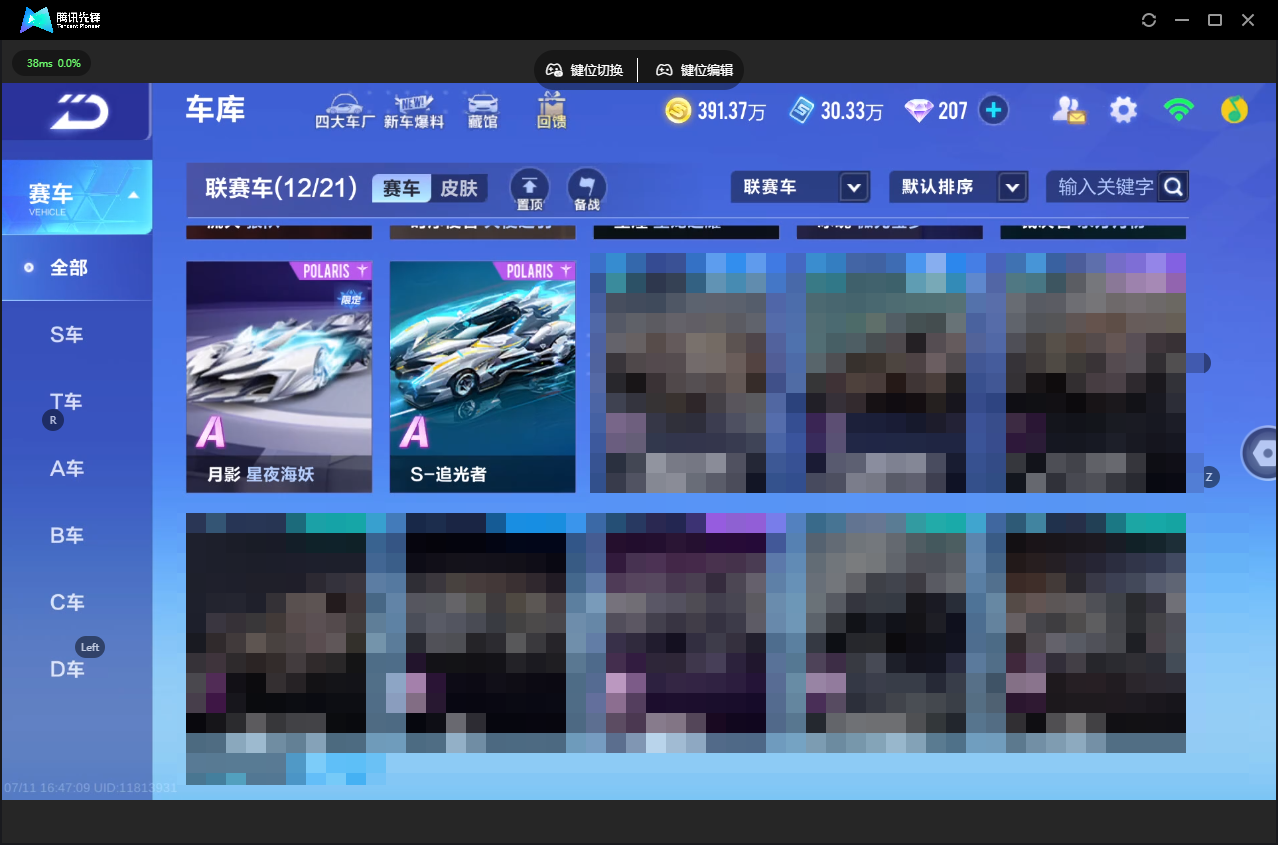This screenshot has height=845, width=1278.
Task: Select the S-追光者 car card
Action: click(482, 377)
